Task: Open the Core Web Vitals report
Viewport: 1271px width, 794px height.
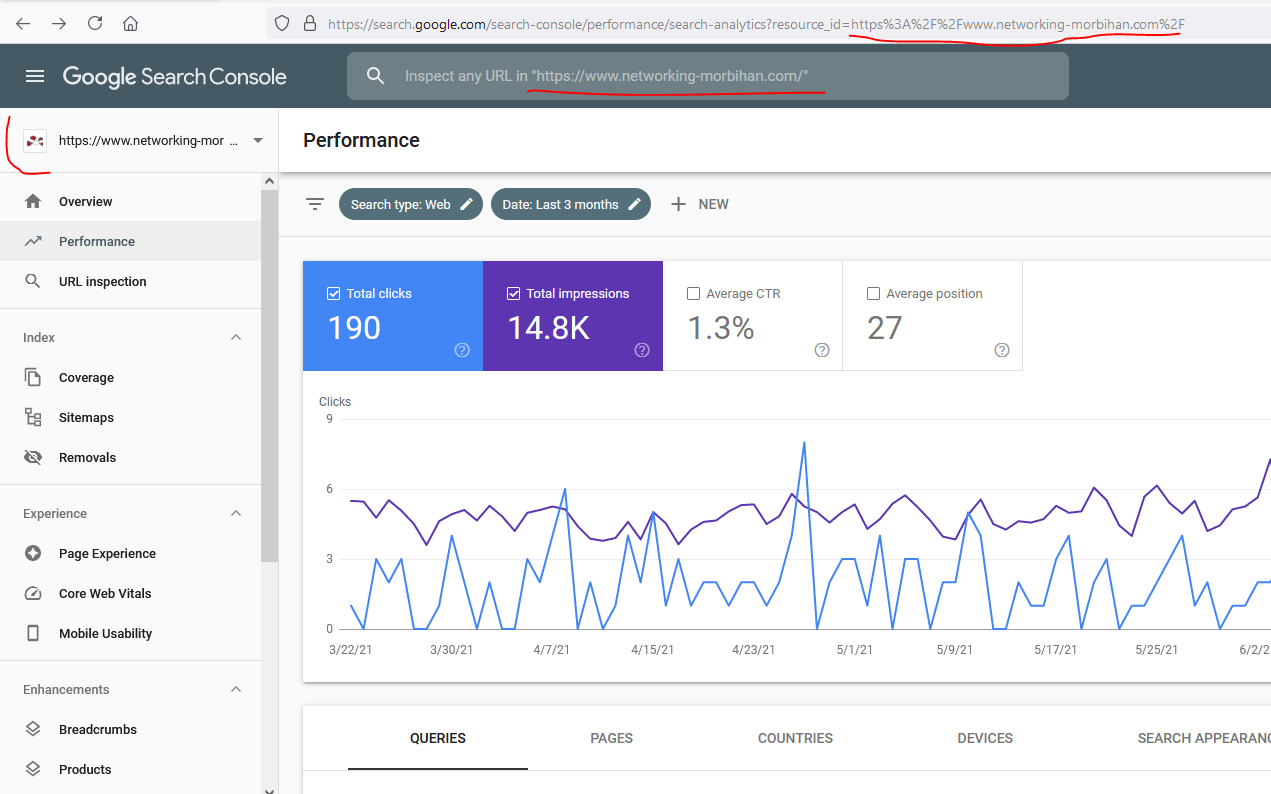Action: [130, 593]
